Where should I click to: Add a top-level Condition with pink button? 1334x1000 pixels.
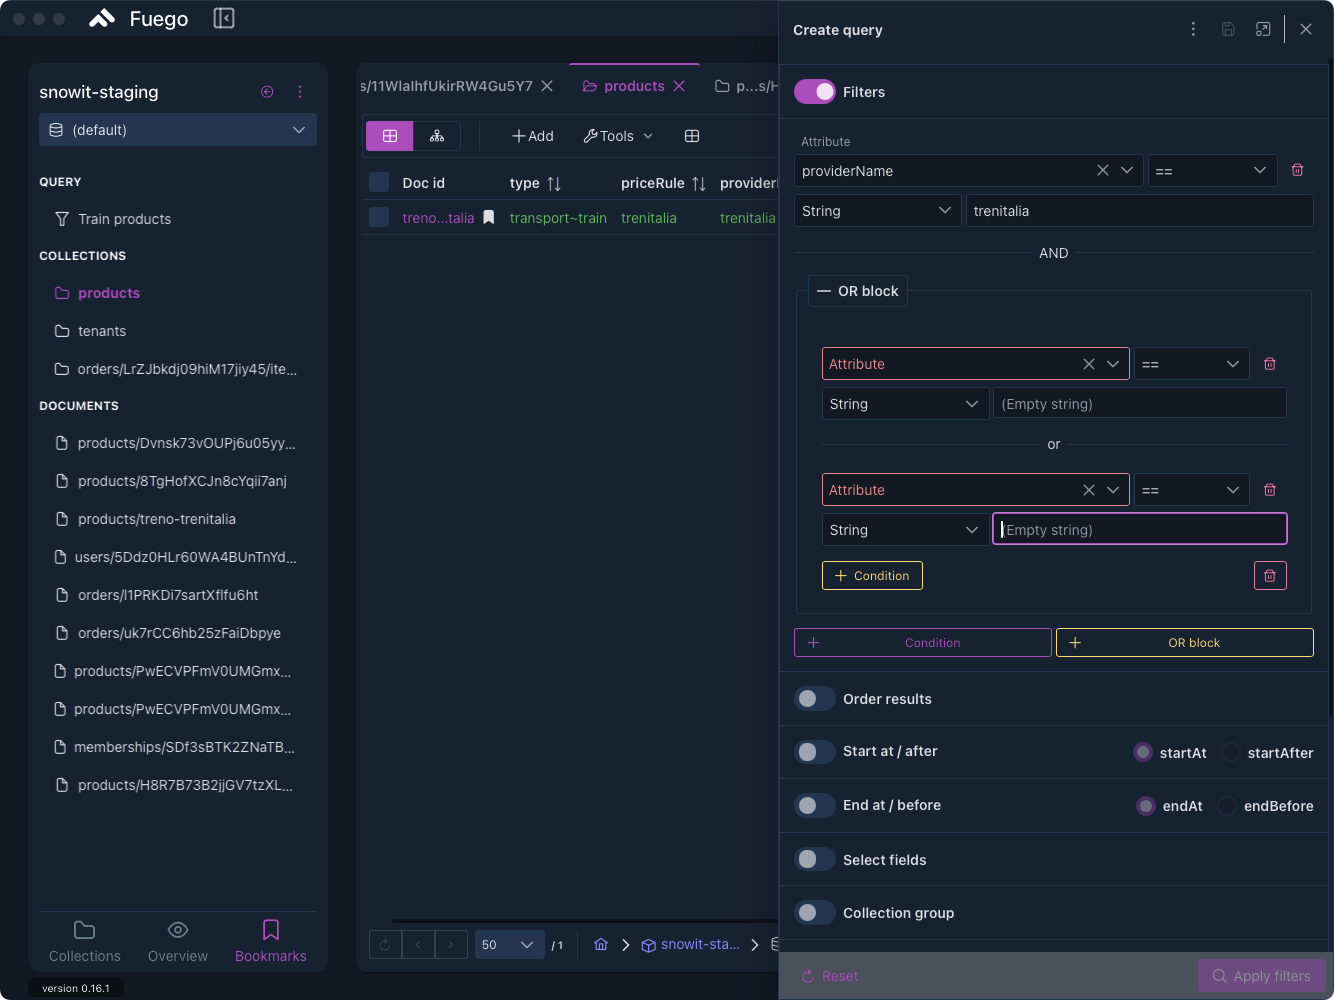click(x=923, y=643)
